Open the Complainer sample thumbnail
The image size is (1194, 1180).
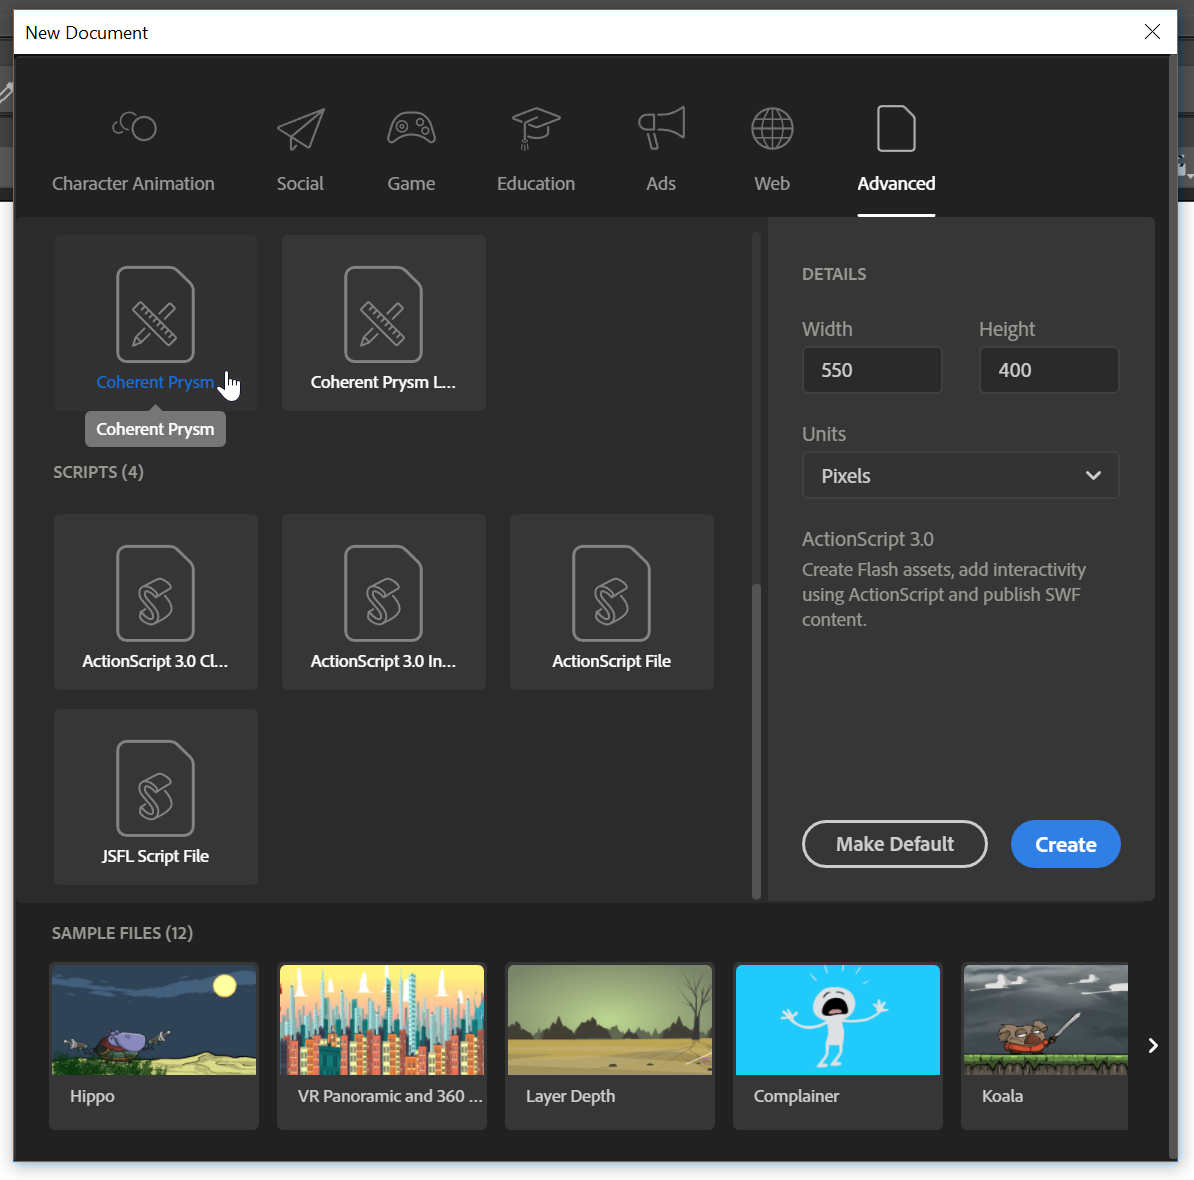(x=838, y=1019)
